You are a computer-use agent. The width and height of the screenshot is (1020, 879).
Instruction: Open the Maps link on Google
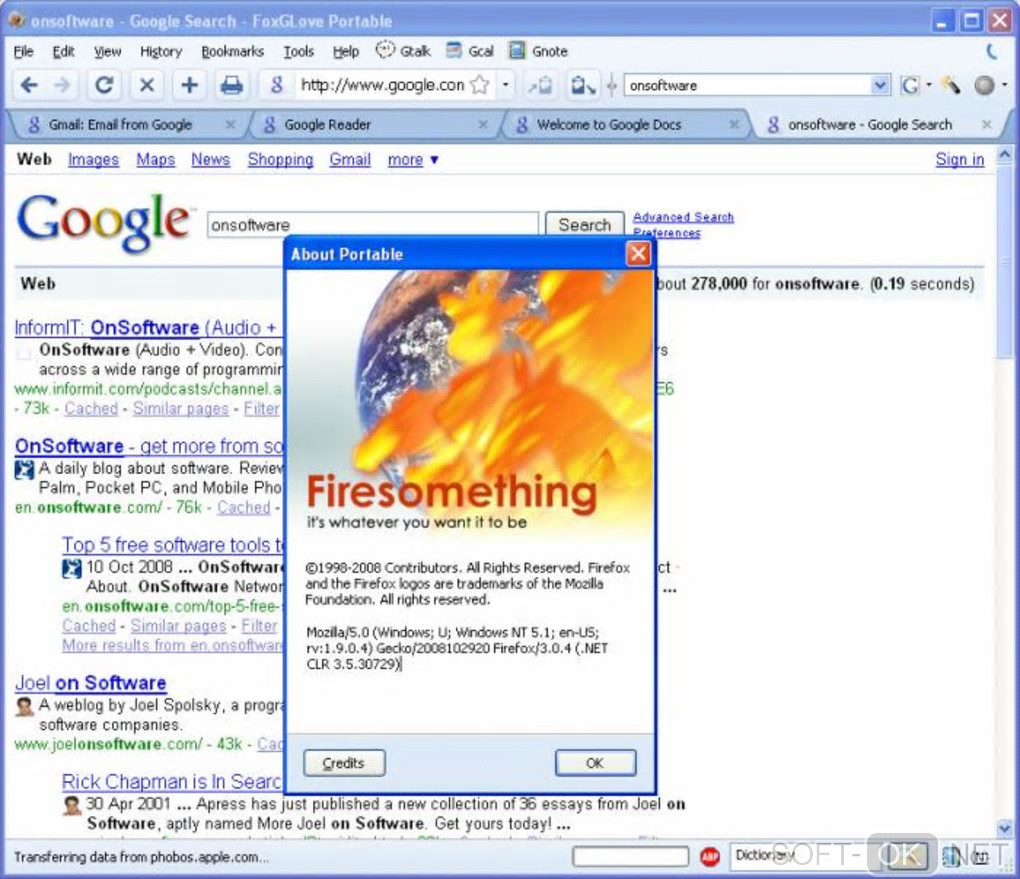pyautogui.click(x=155, y=159)
